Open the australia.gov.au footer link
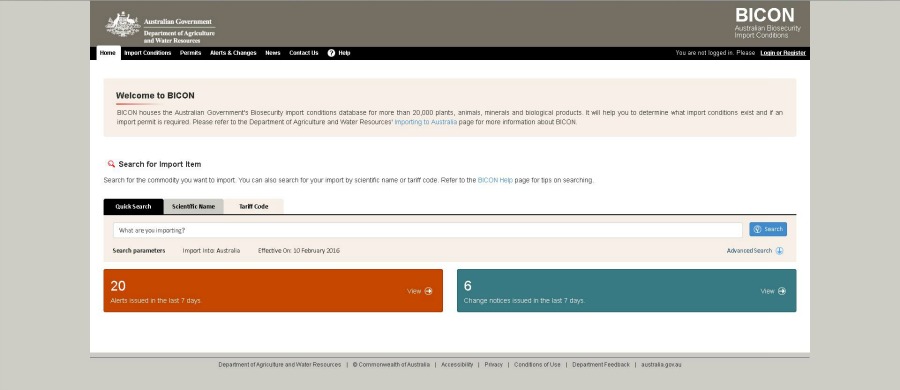The height and width of the screenshot is (390, 900). click(661, 365)
